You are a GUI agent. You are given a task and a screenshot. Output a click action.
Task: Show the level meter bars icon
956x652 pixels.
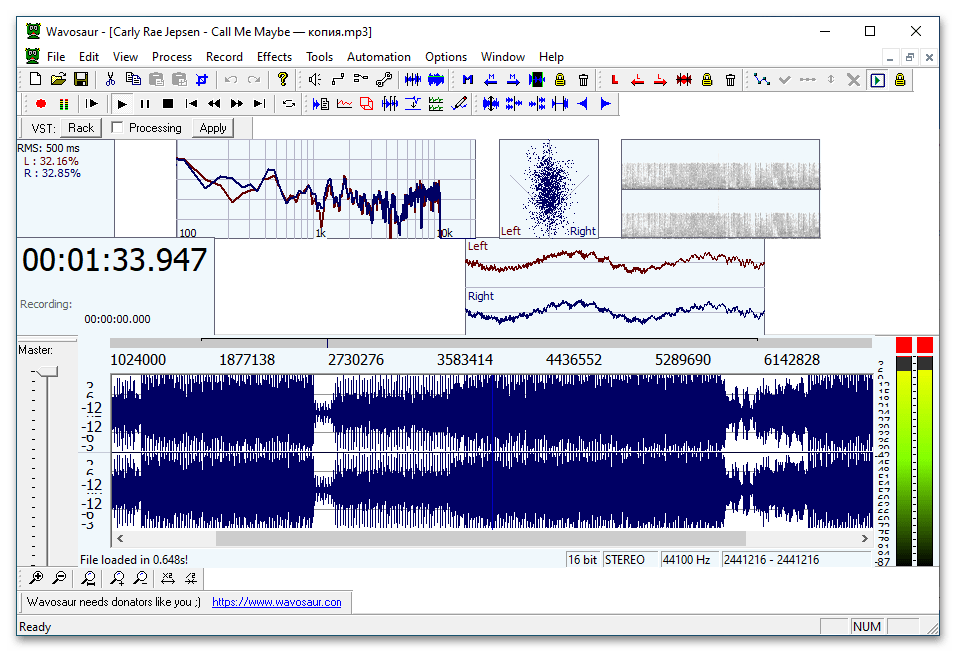64,104
